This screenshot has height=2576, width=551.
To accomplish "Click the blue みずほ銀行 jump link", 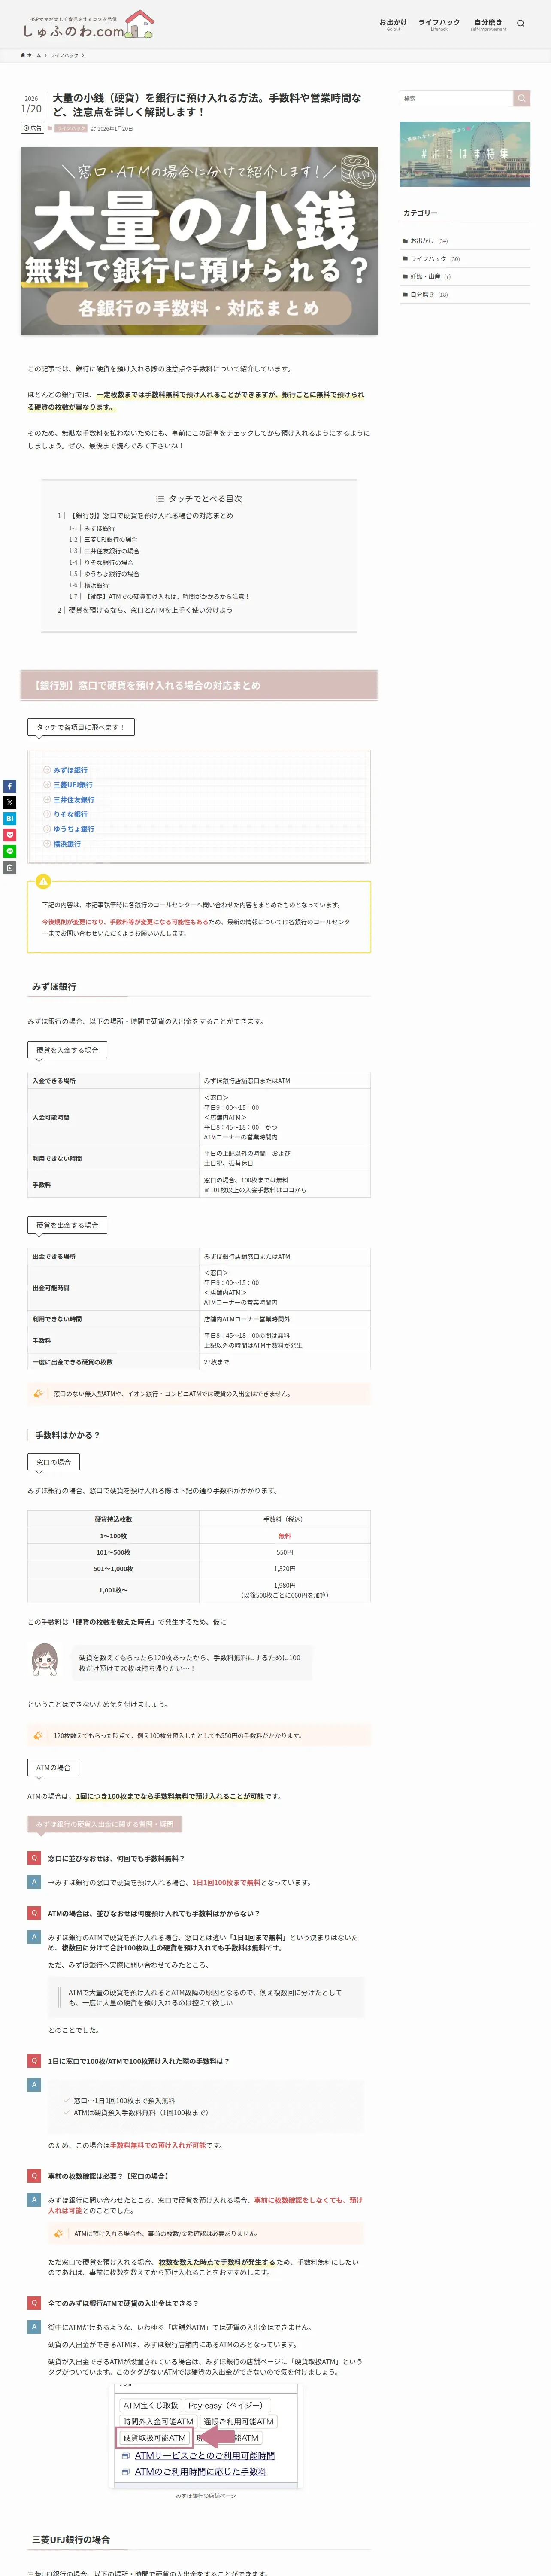I will [70, 770].
